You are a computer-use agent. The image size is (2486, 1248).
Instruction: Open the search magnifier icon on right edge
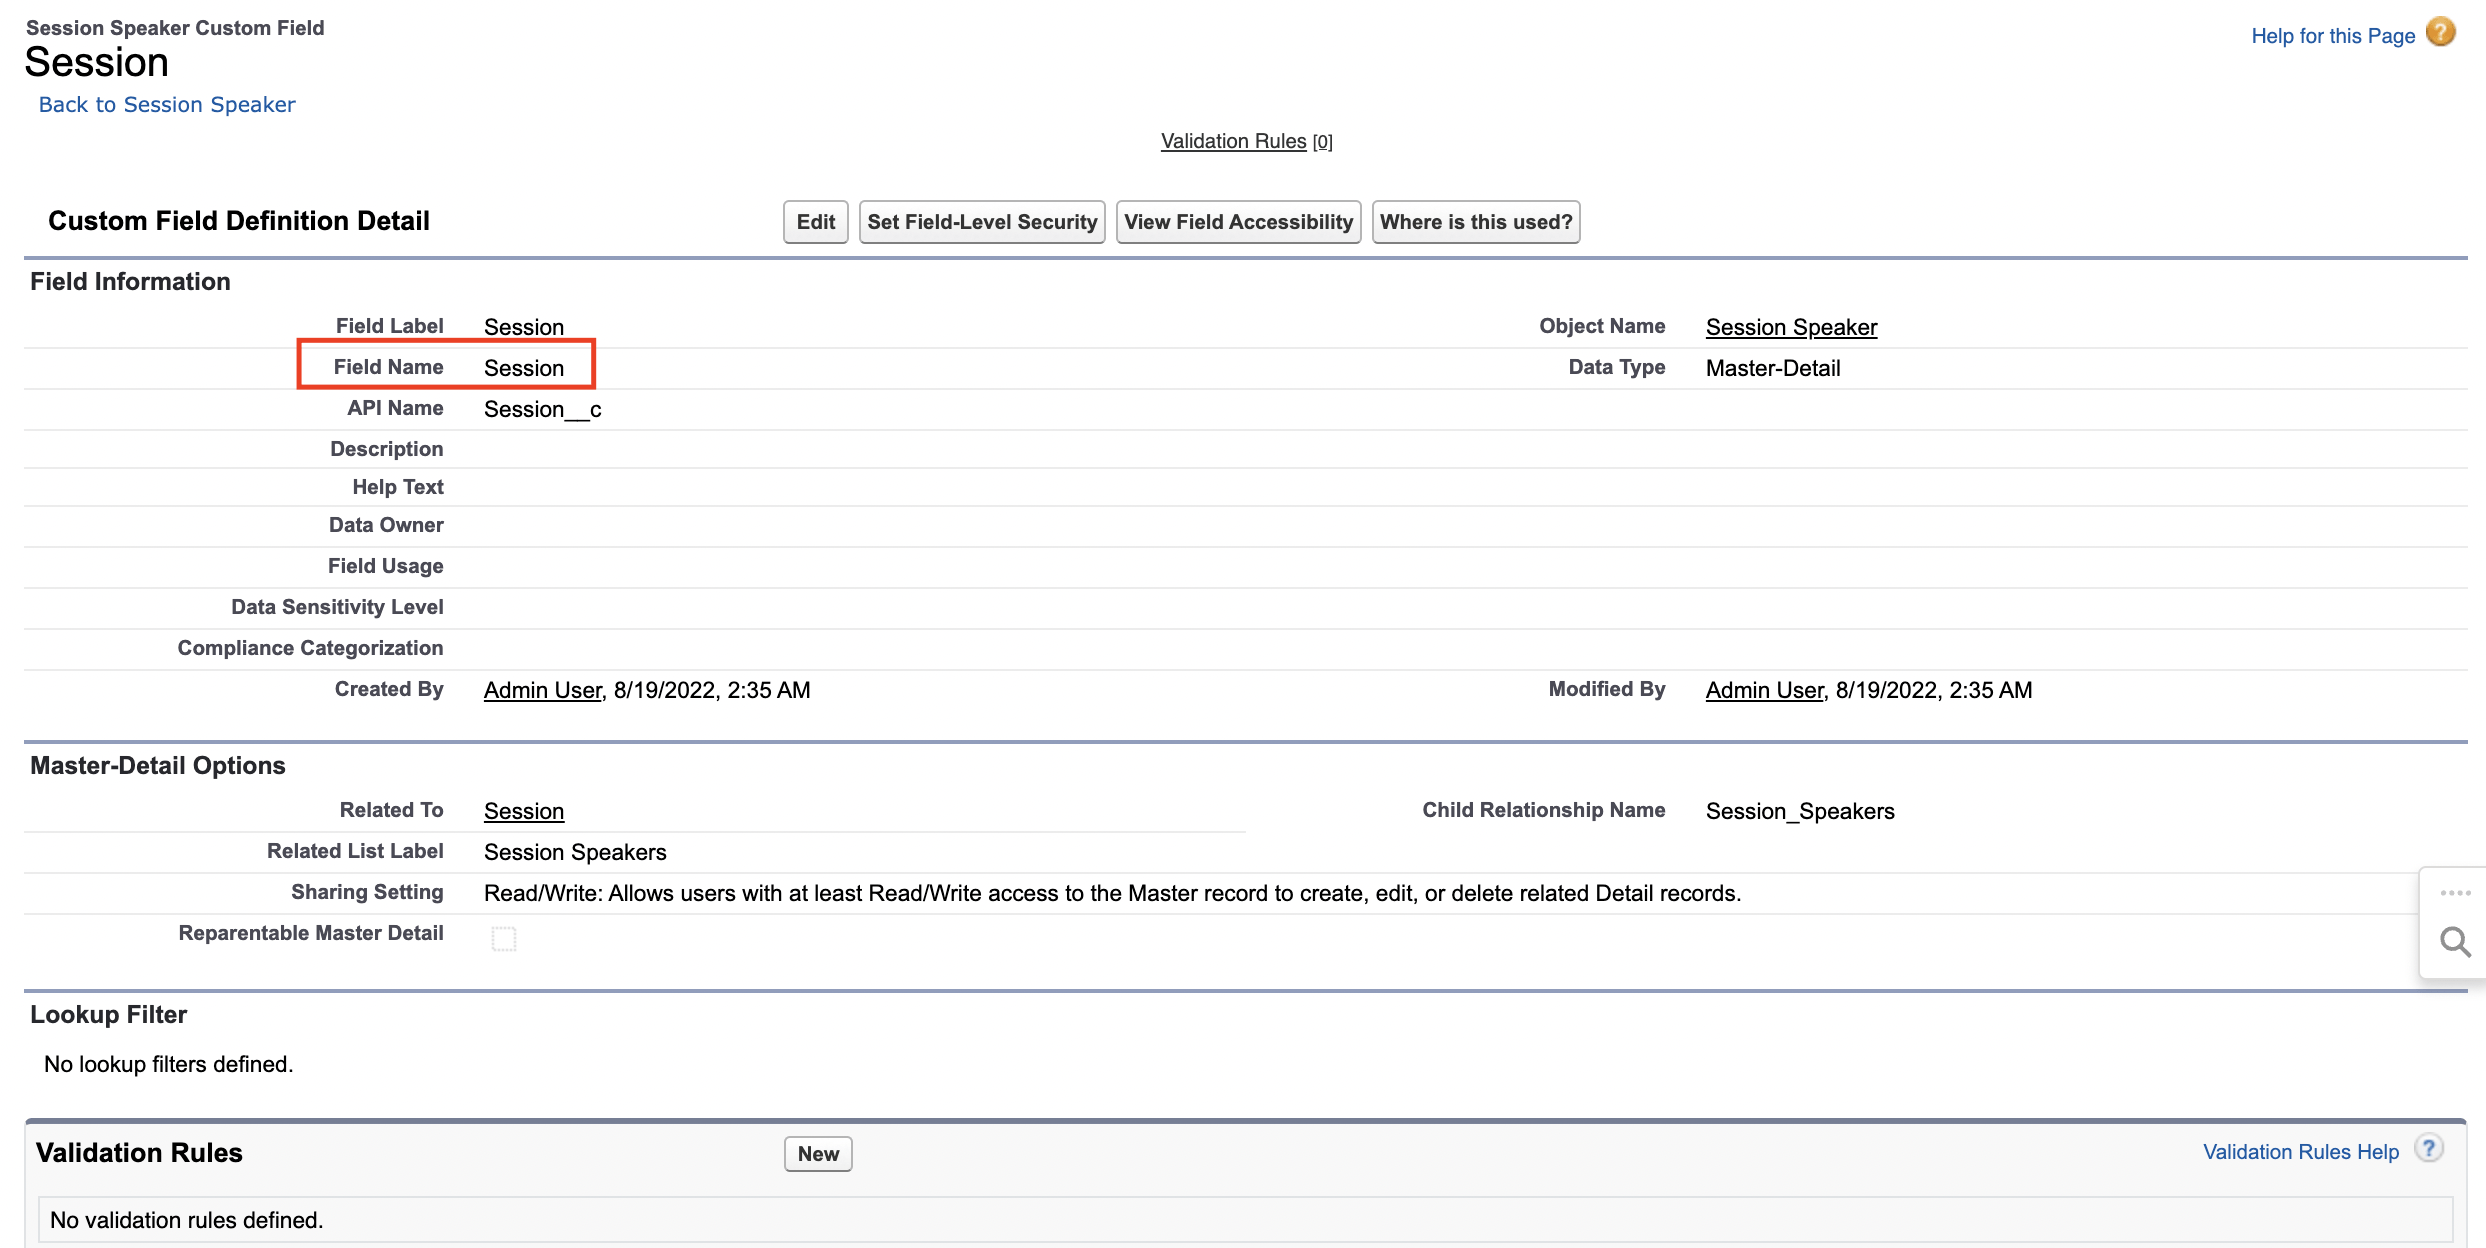pos(2455,941)
